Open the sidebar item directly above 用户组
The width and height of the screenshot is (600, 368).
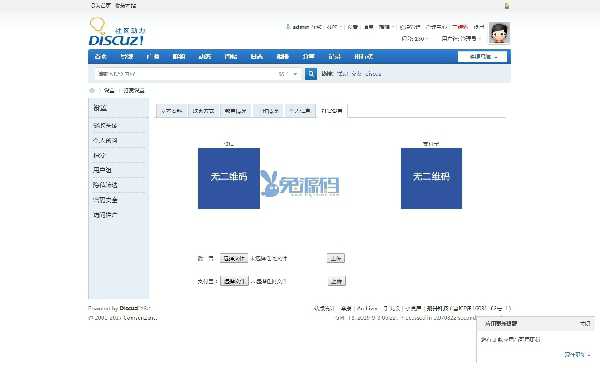click(x=99, y=155)
